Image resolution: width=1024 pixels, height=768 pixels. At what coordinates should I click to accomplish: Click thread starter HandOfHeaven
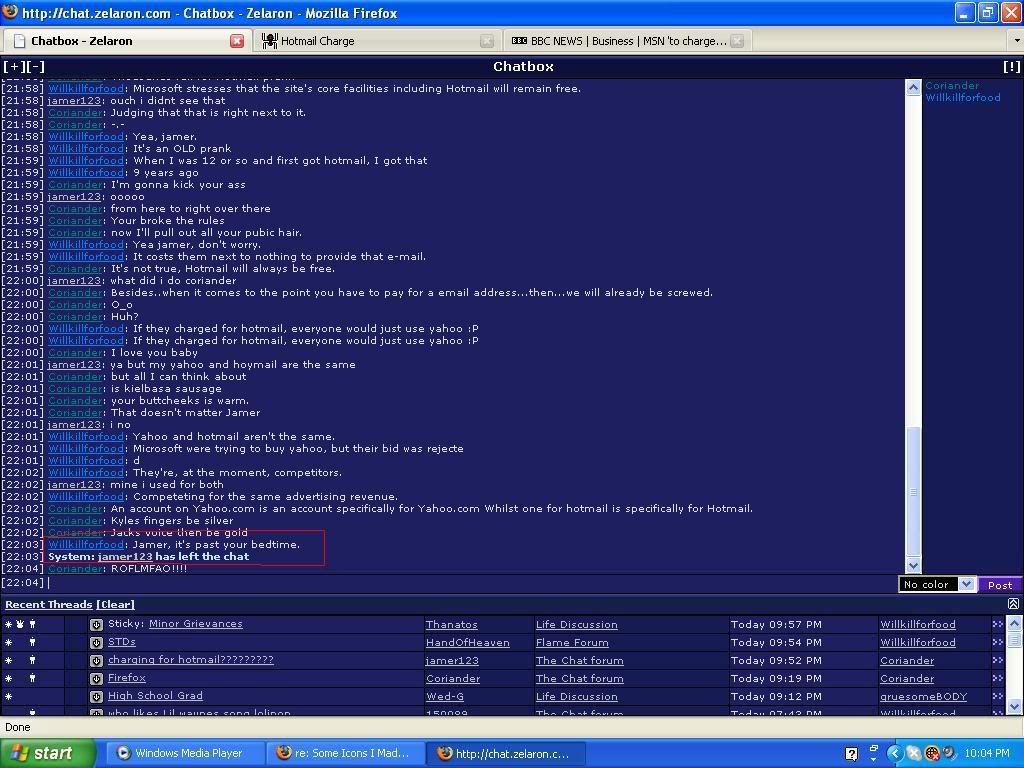coord(468,643)
